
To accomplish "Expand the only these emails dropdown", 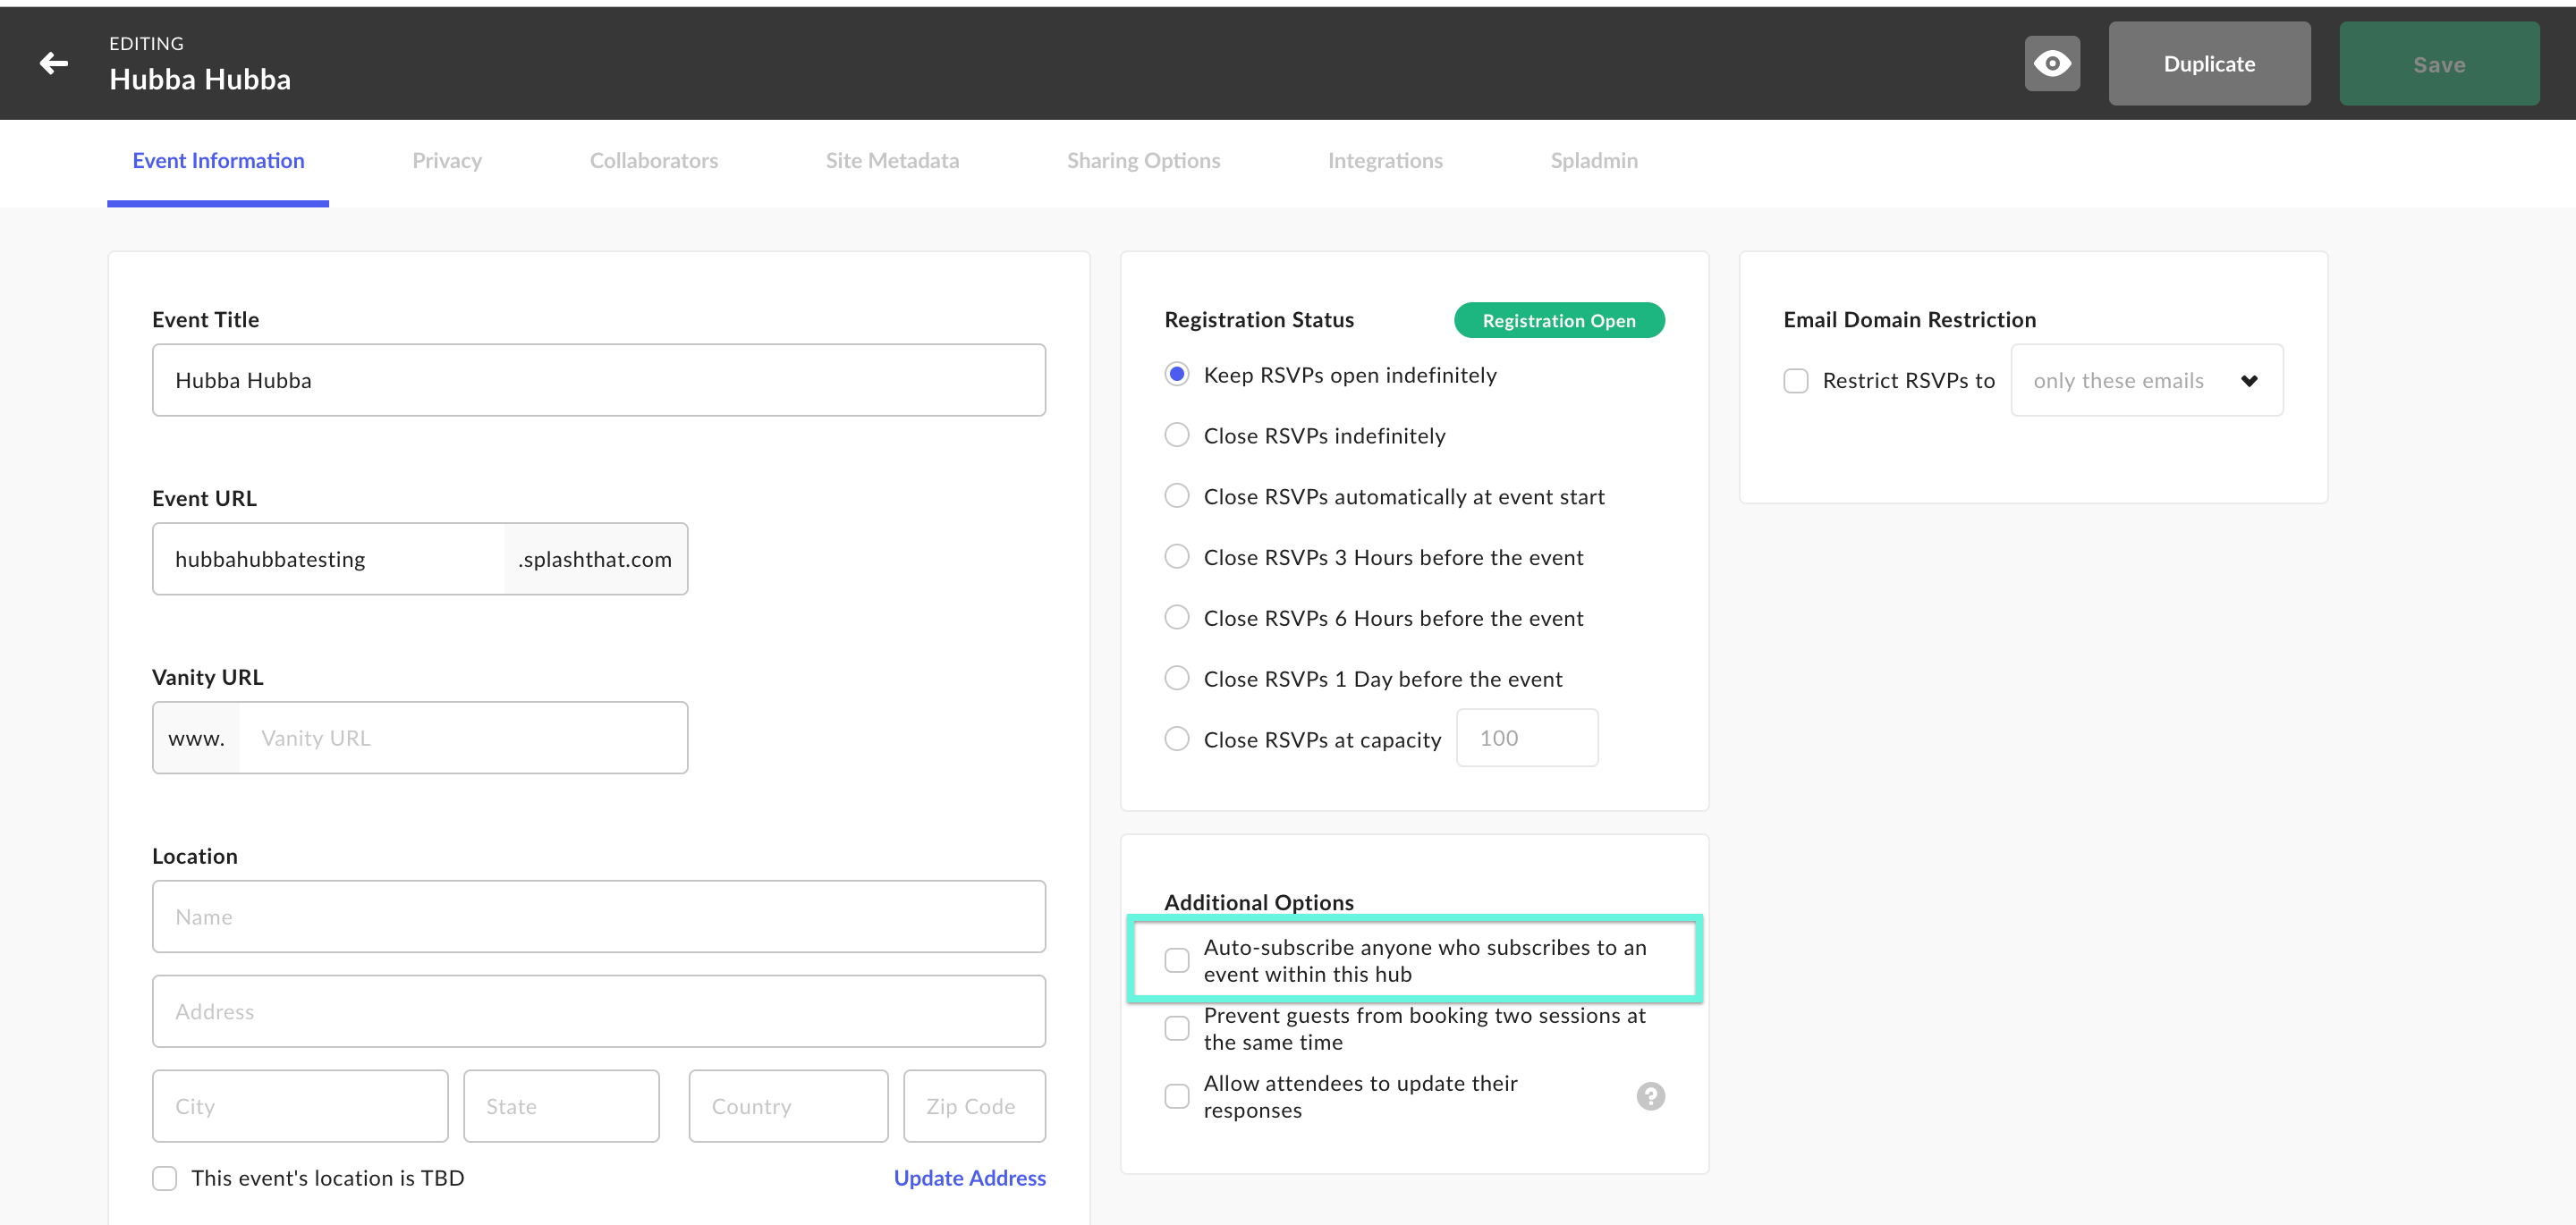I will point(2146,380).
